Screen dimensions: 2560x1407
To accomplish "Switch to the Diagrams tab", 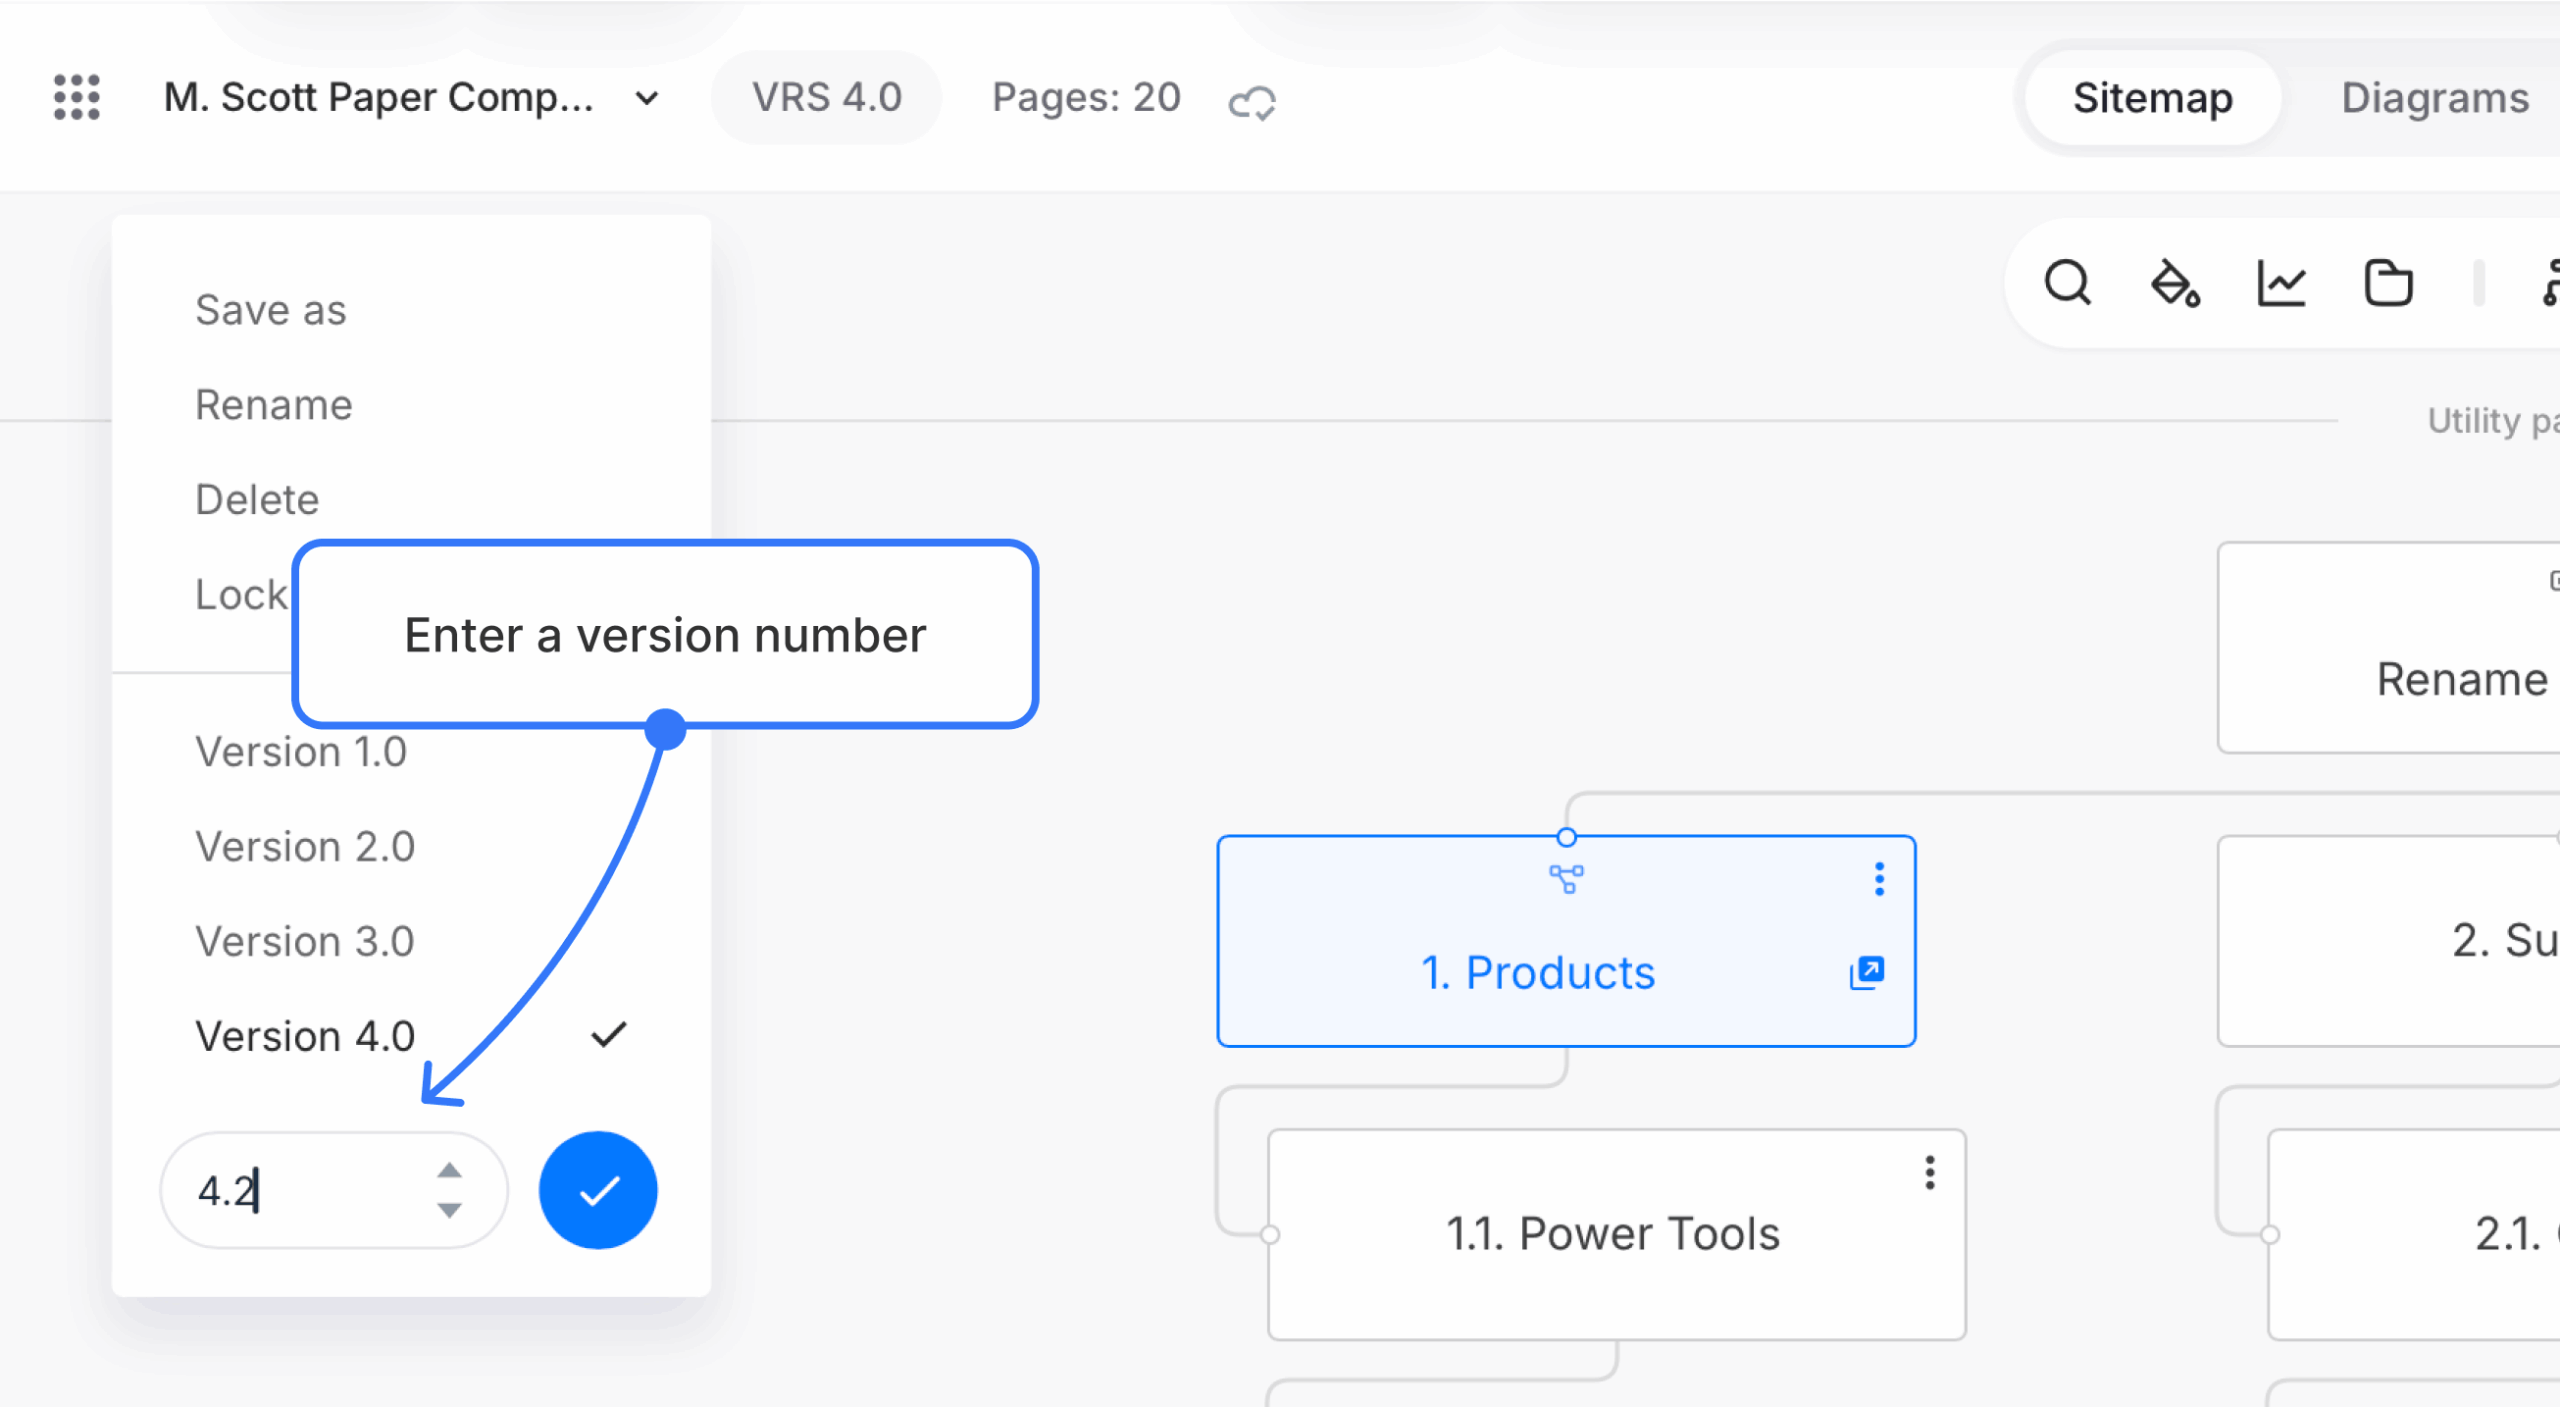I will (2434, 98).
